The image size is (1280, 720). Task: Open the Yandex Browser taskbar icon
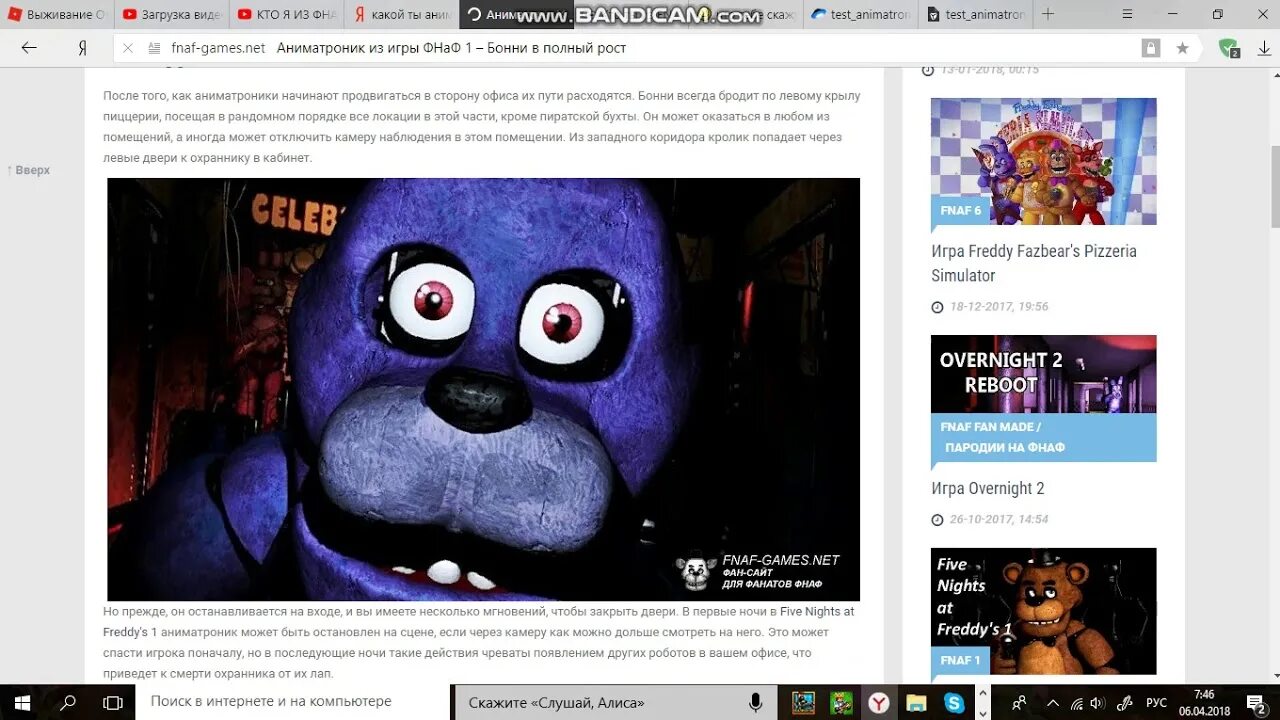pyautogui.click(x=879, y=703)
